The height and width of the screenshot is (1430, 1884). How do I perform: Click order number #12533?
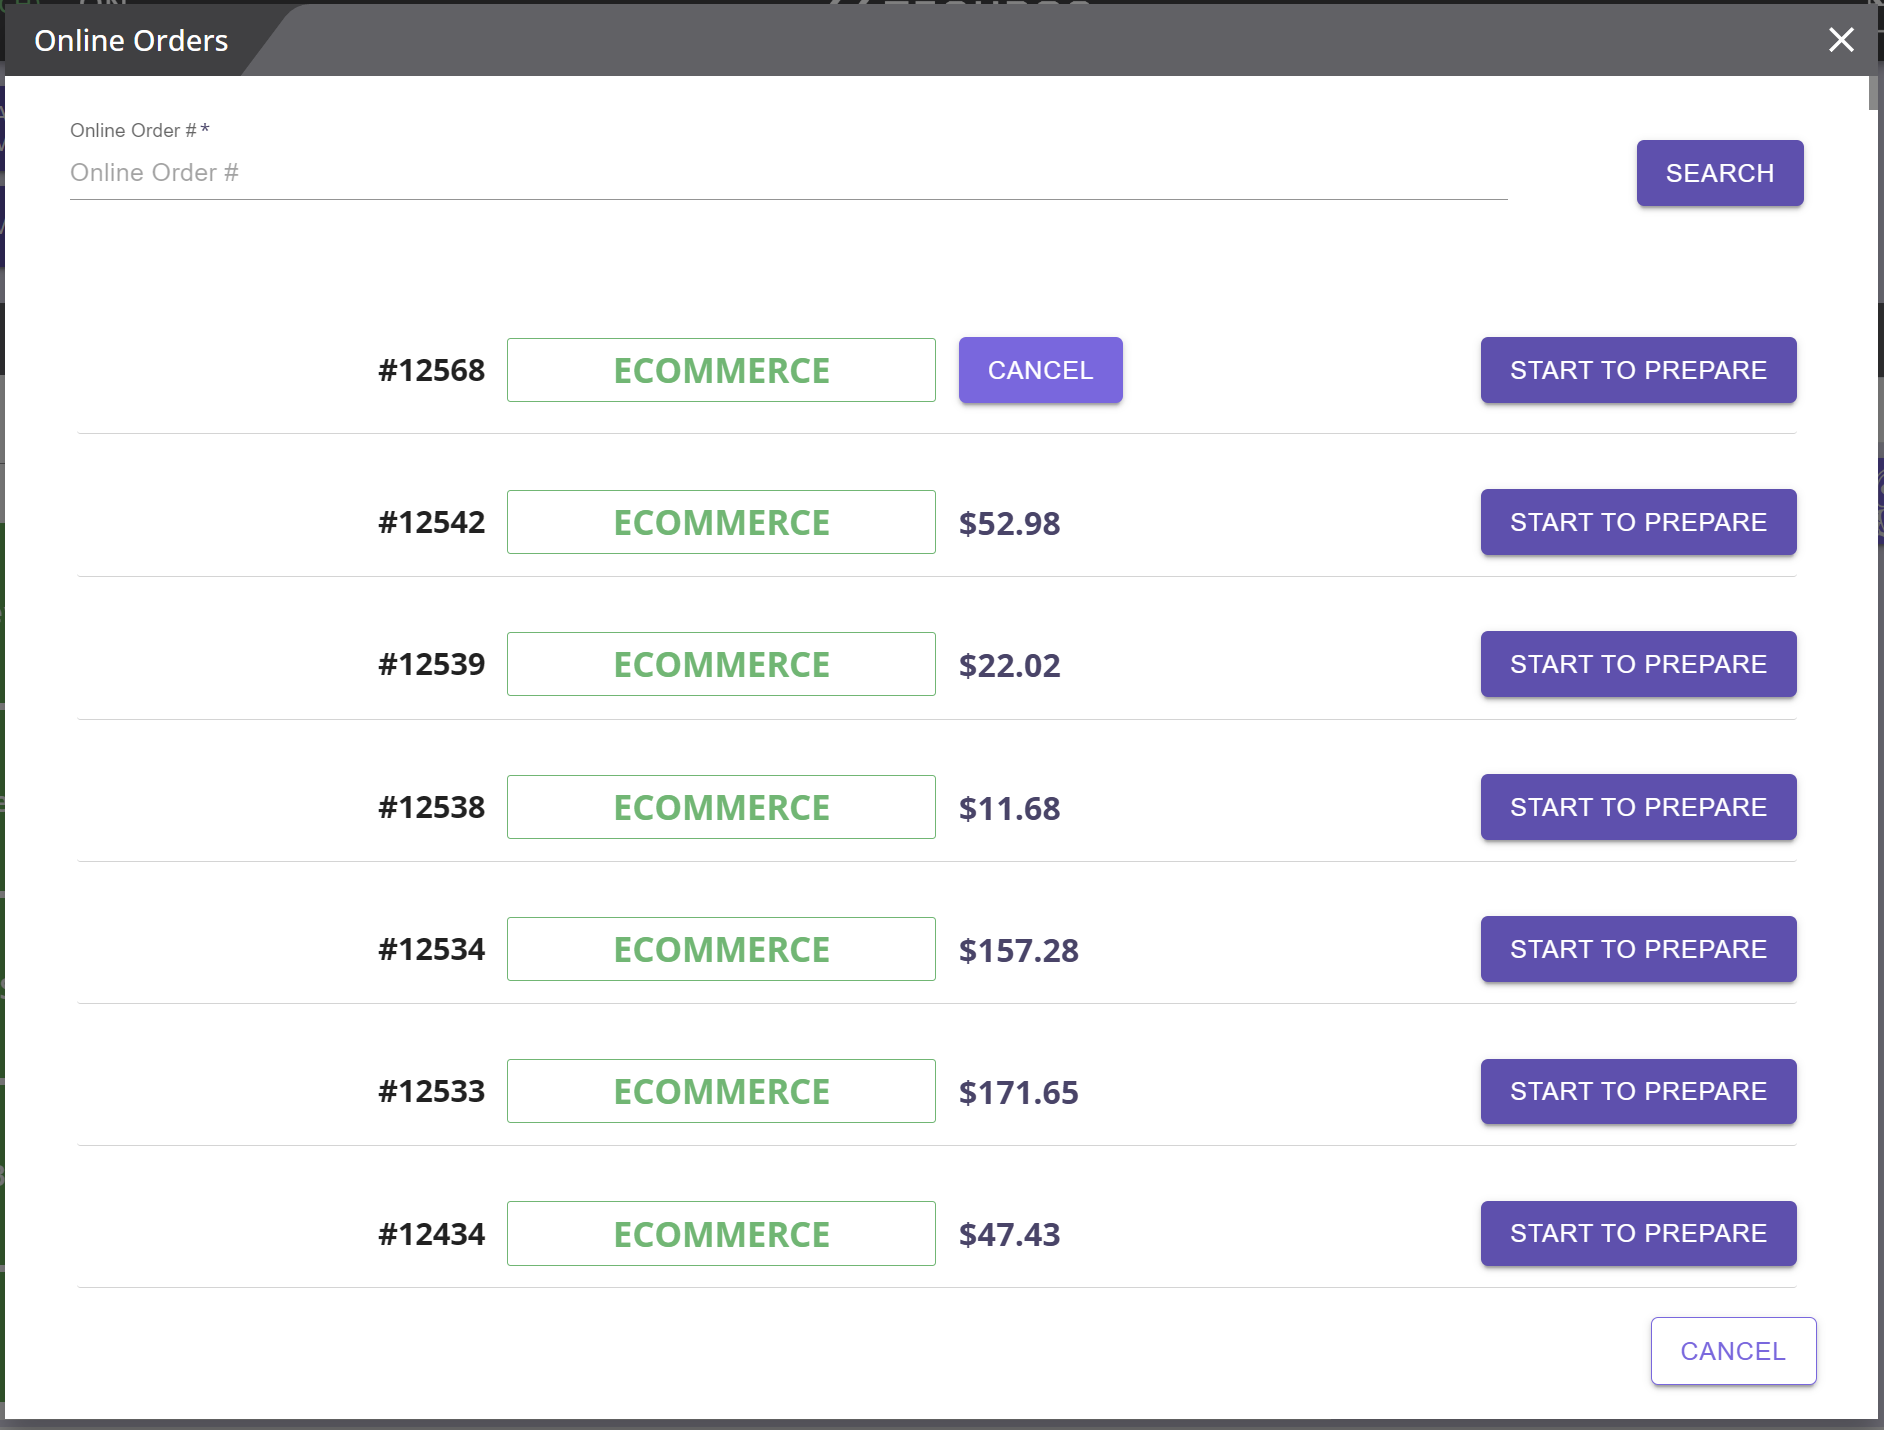coord(431,1091)
